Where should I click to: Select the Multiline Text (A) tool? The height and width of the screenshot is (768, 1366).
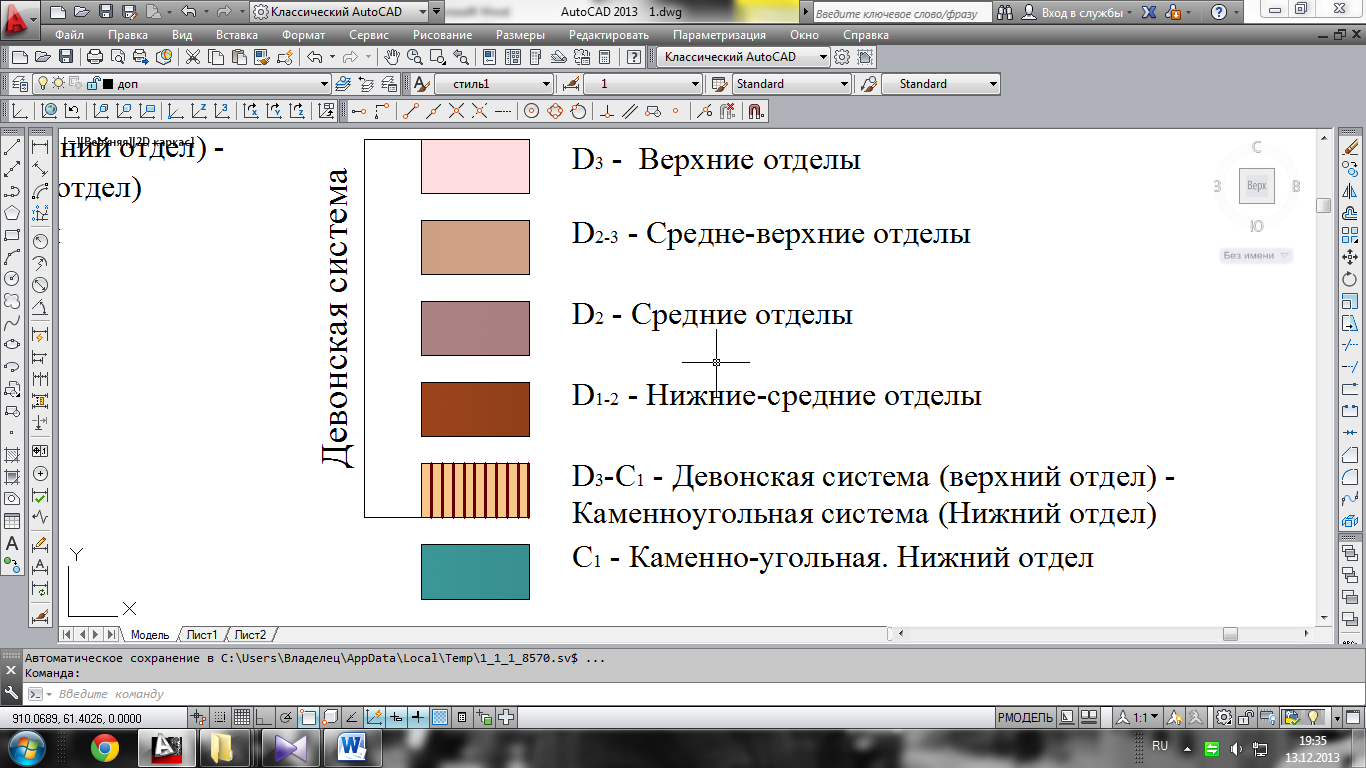coord(13,543)
